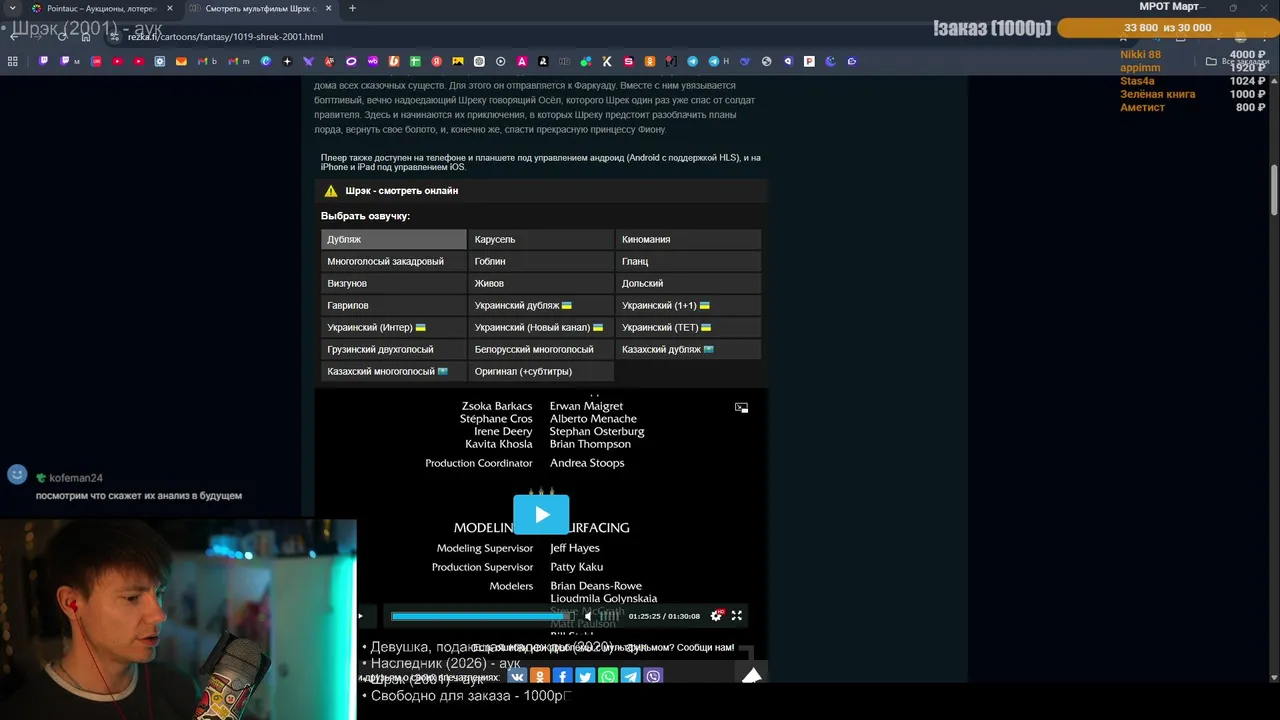This screenshot has height=720, width=1280.
Task: Choose the Украинский (1+1) voice-over
Action: click(688, 306)
